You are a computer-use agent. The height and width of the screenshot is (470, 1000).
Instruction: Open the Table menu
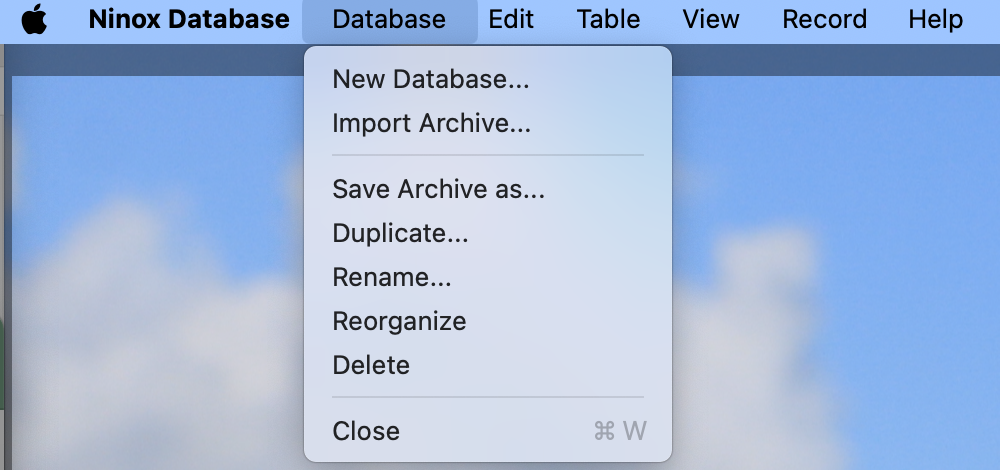[608, 20]
